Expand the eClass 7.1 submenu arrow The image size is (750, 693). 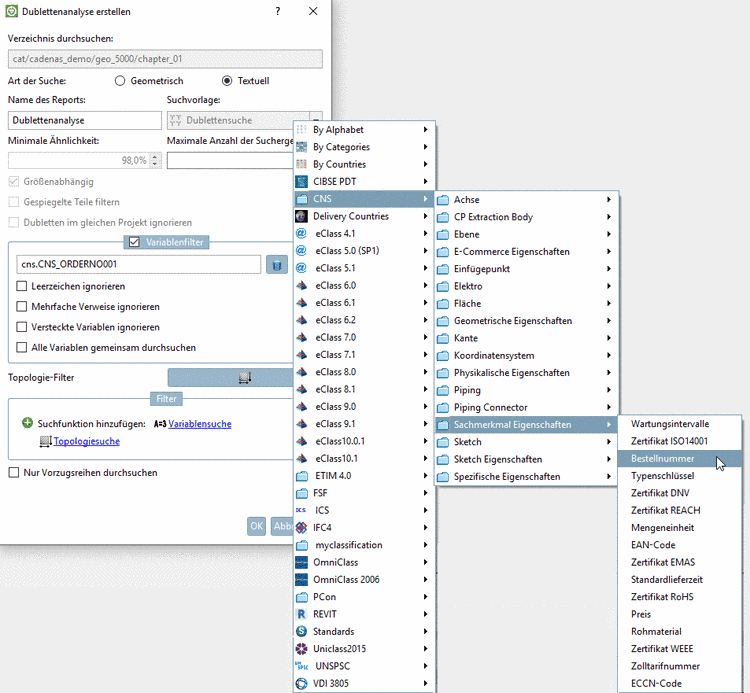425,354
